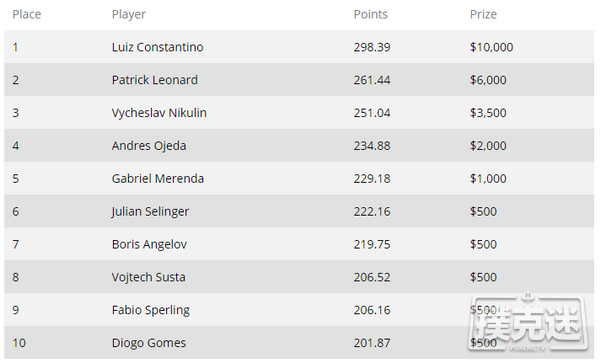This screenshot has width=600, height=364.
Task: Click the 298.39 points value
Action: pos(372,47)
